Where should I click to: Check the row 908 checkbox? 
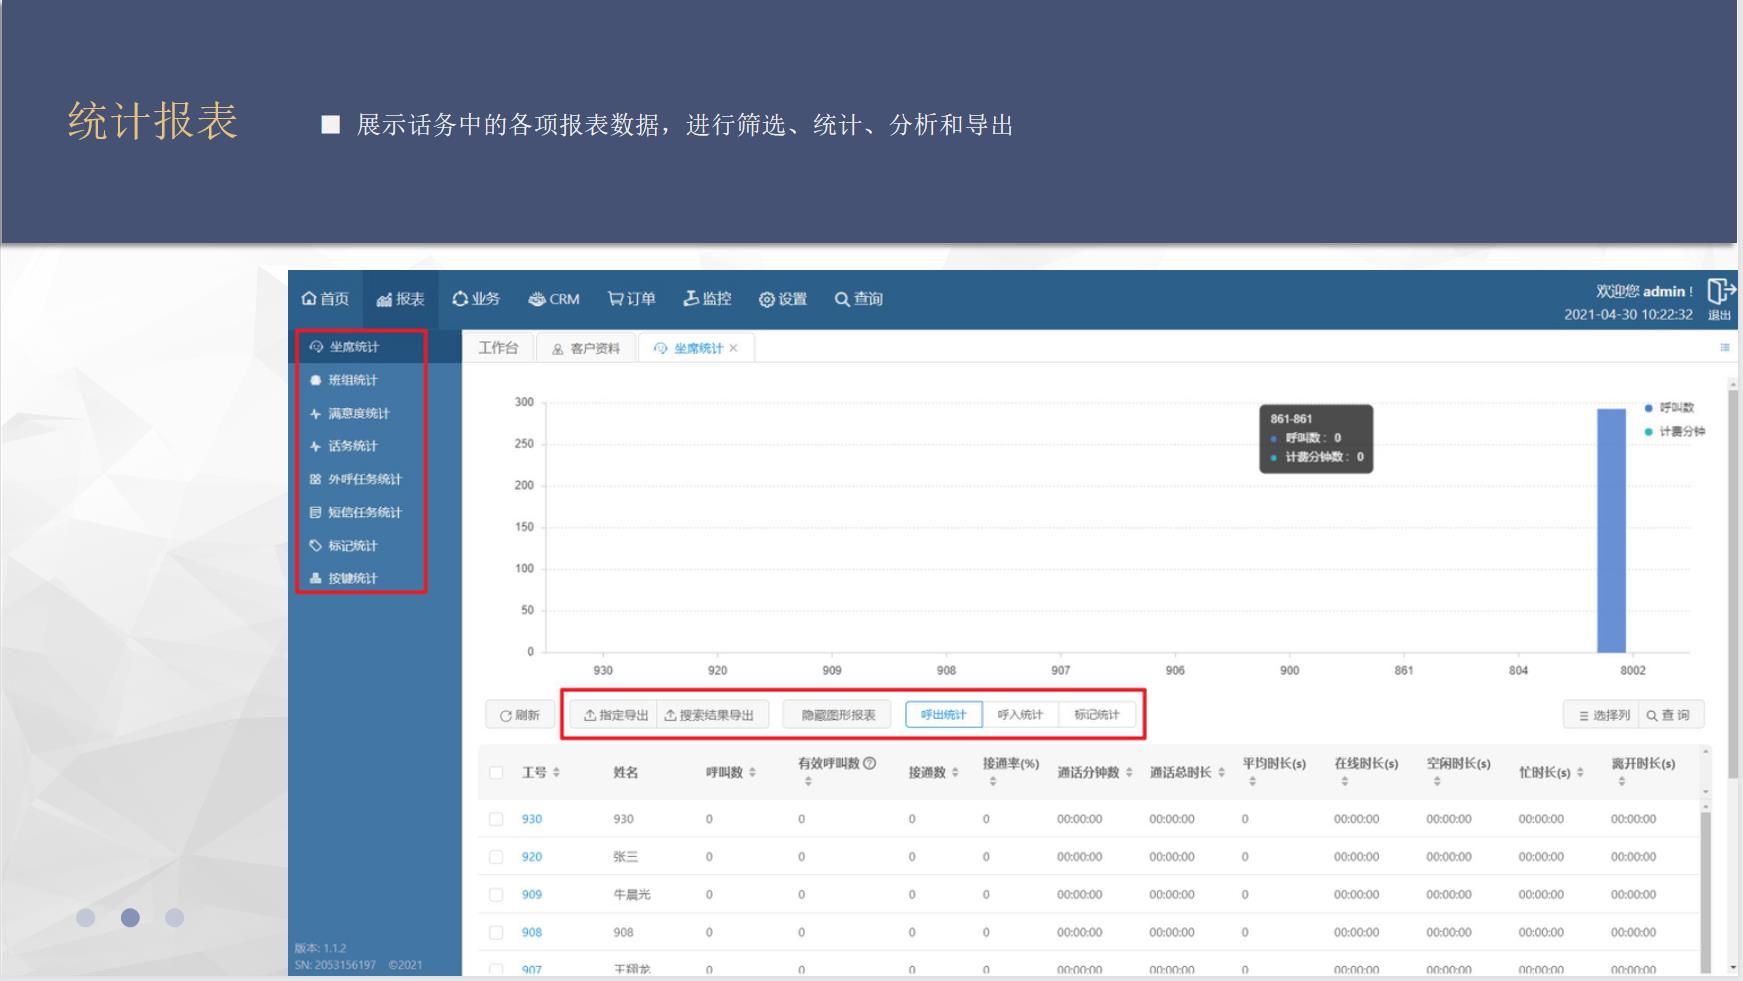[x=496, y=932]
